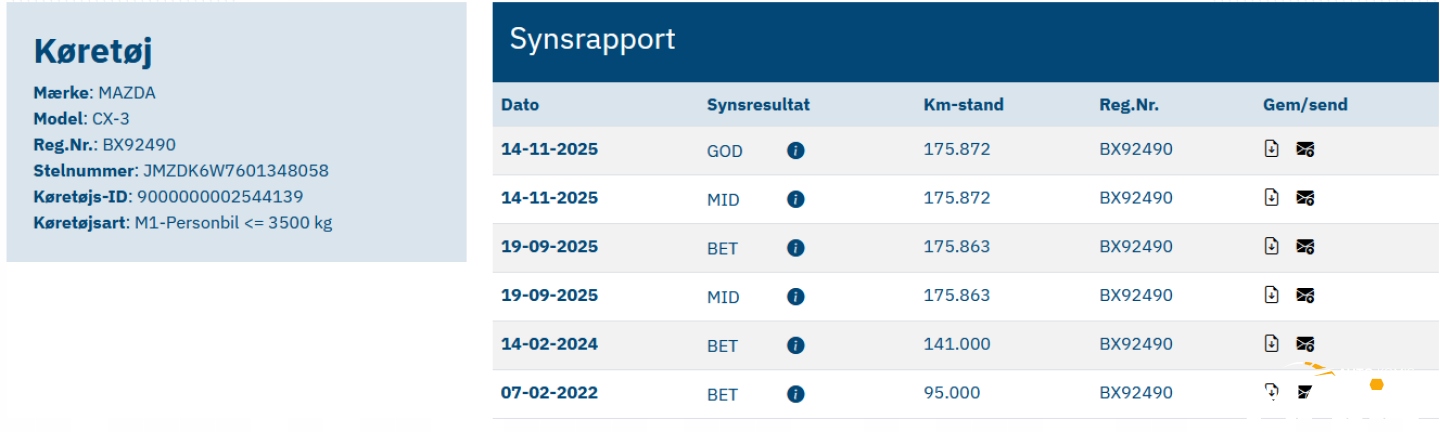
Task: Click the Km-stand column header
Action: 963,104
